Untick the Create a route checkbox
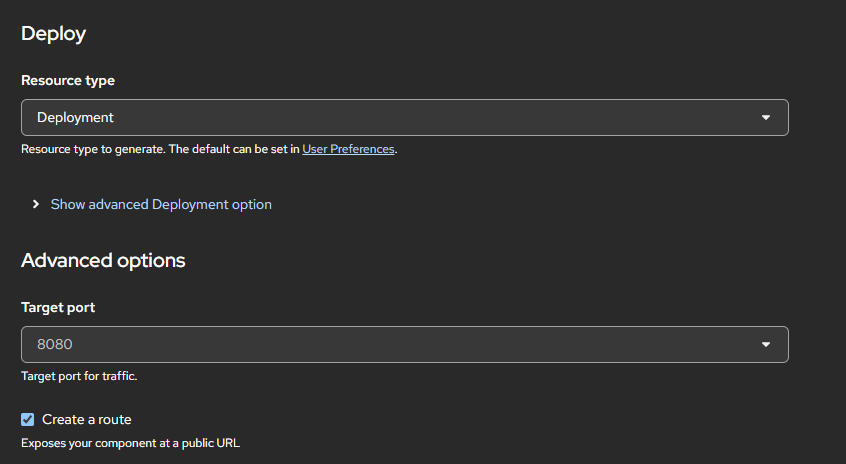846x464 pixels. (28, 420)
